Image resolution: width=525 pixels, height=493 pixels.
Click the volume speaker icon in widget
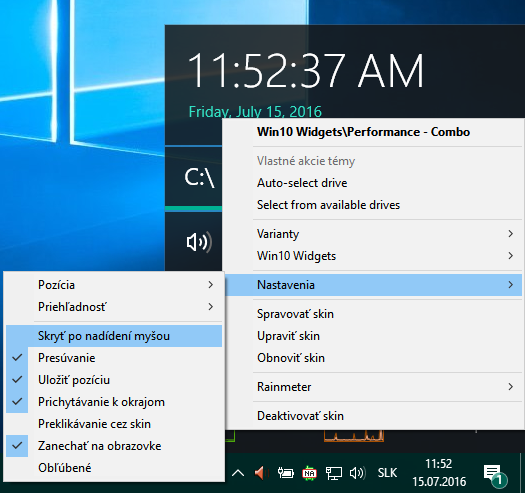click(199, 242)
